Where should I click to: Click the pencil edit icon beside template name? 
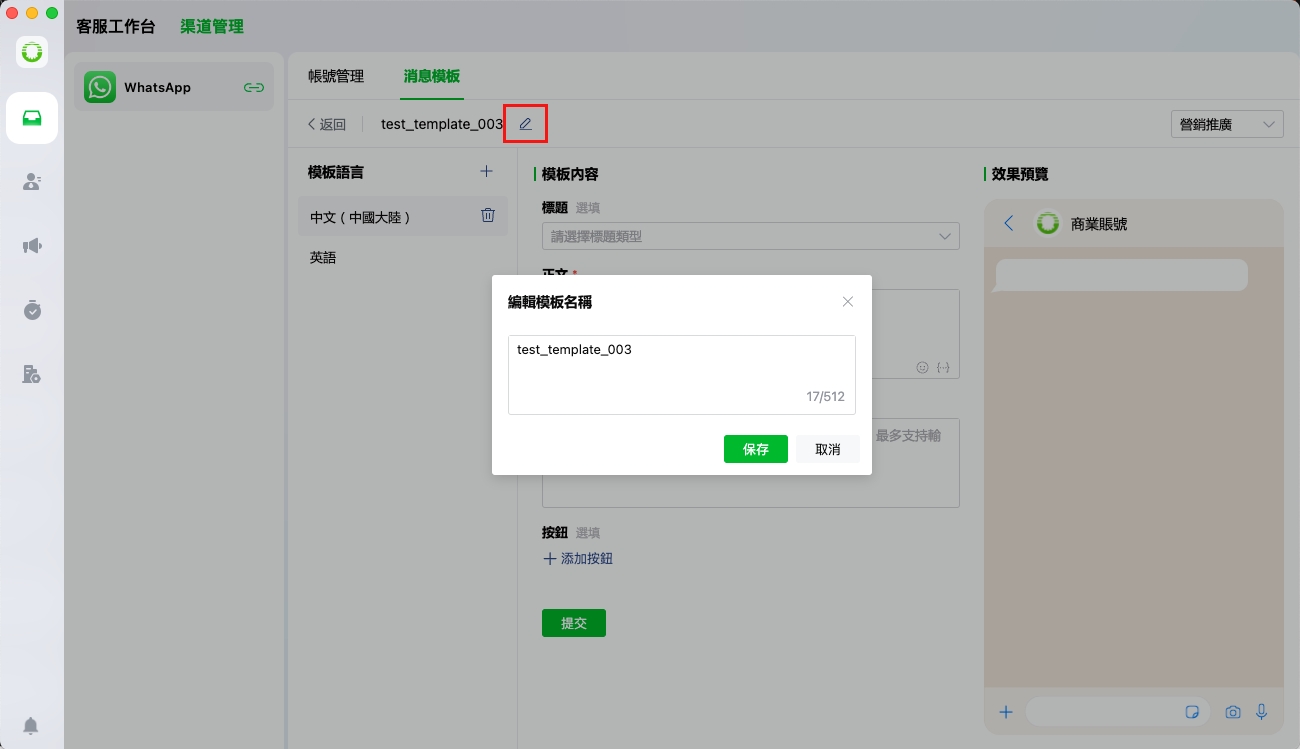pos(525,124)
